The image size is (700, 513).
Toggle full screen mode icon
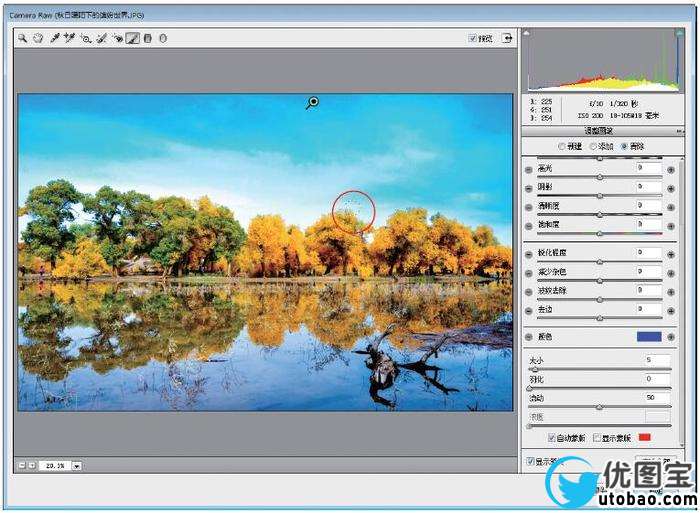point(507,38)
